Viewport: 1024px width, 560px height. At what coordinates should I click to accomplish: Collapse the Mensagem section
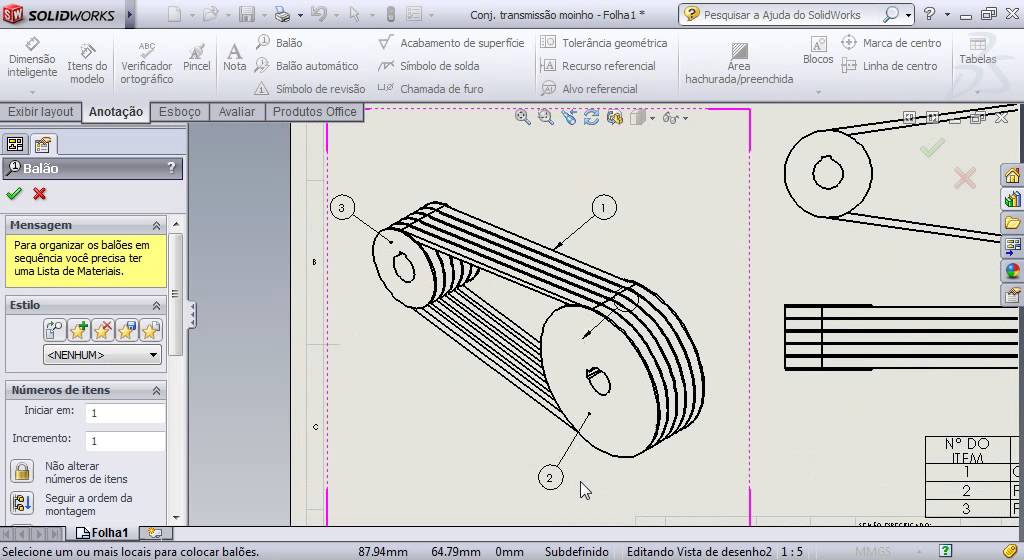pos(156,225)
